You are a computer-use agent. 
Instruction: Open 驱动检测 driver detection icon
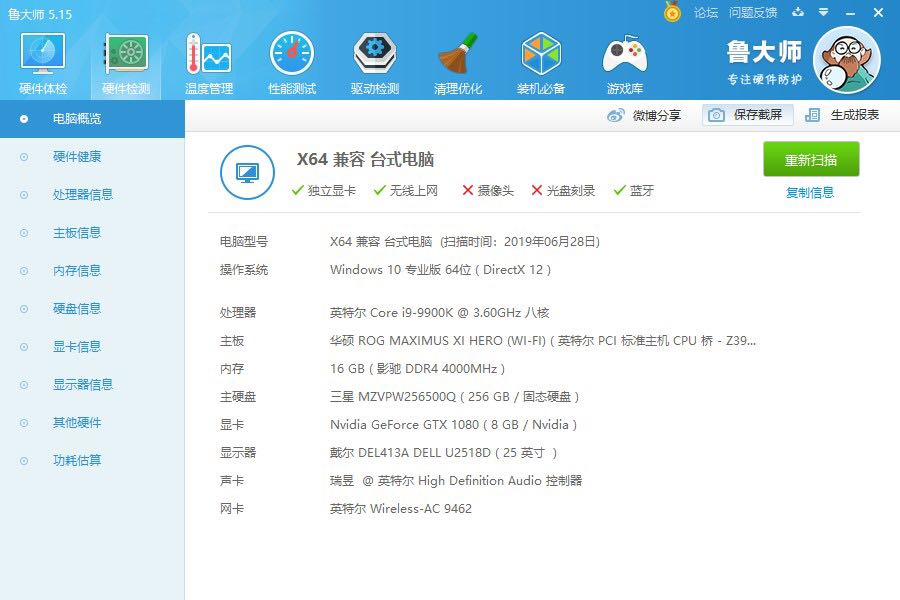click(375, 53)
